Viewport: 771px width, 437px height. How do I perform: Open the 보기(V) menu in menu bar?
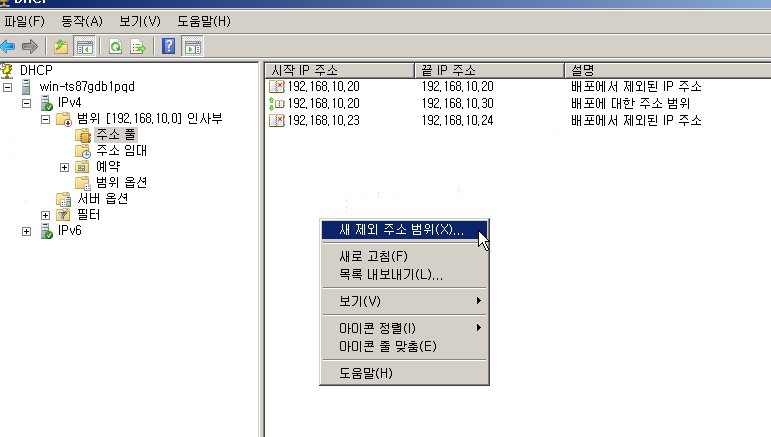click(x=140, y=22)
